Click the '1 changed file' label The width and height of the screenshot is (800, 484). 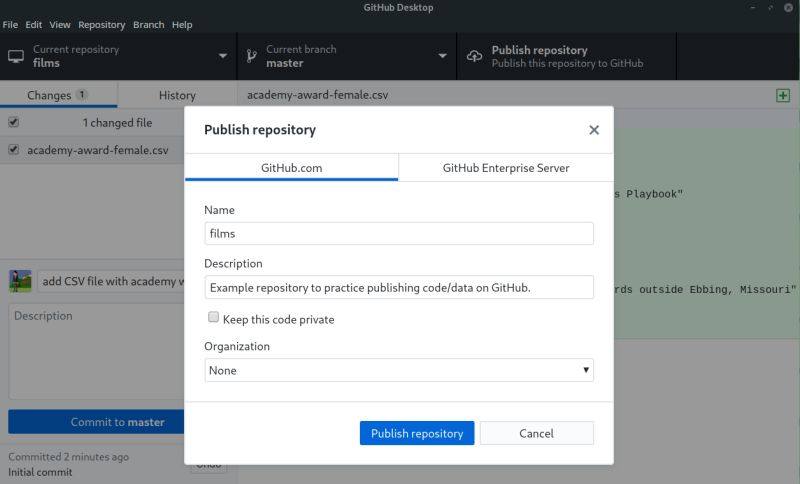(x=117, y=122)
